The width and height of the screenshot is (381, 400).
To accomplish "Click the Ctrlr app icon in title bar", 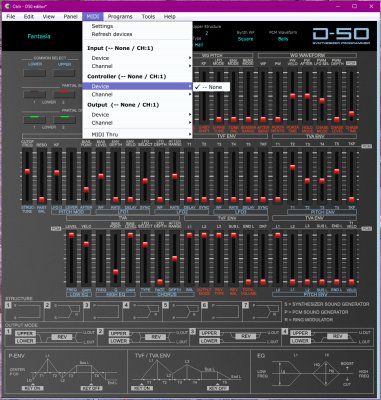I will point(8,6).
